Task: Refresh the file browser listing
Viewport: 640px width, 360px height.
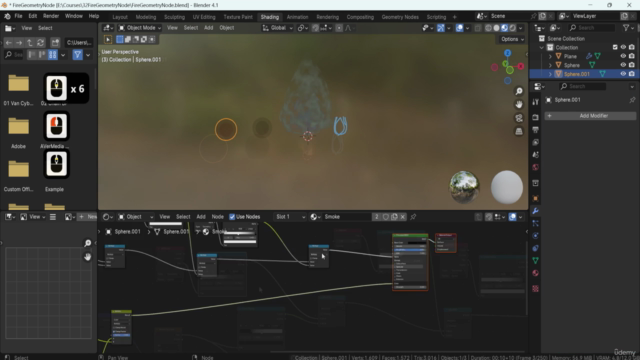Action: pyautogui.click(x=40, y=42)
